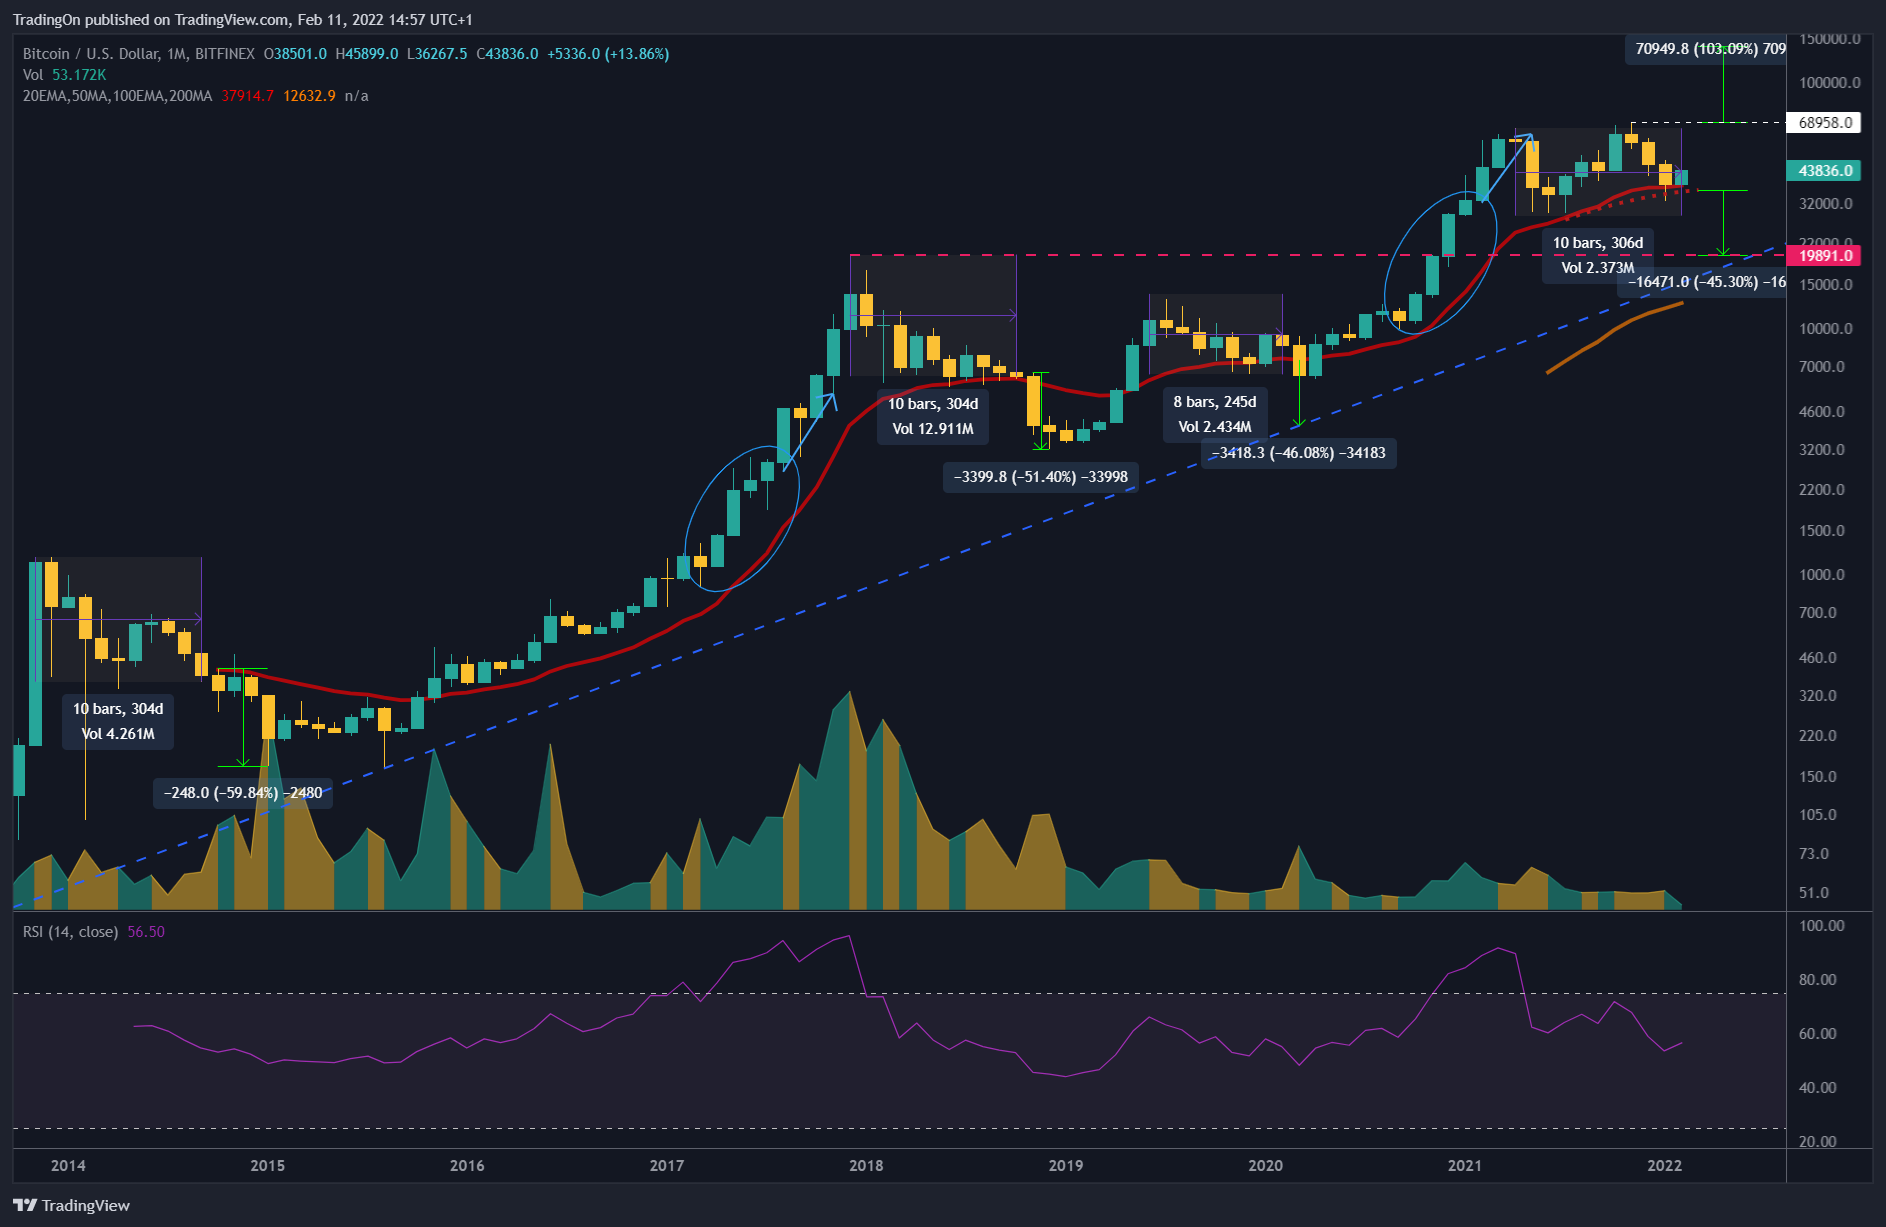
Task: Click the orange 200MA value 12632.9
Action: [x=309, y=96]
